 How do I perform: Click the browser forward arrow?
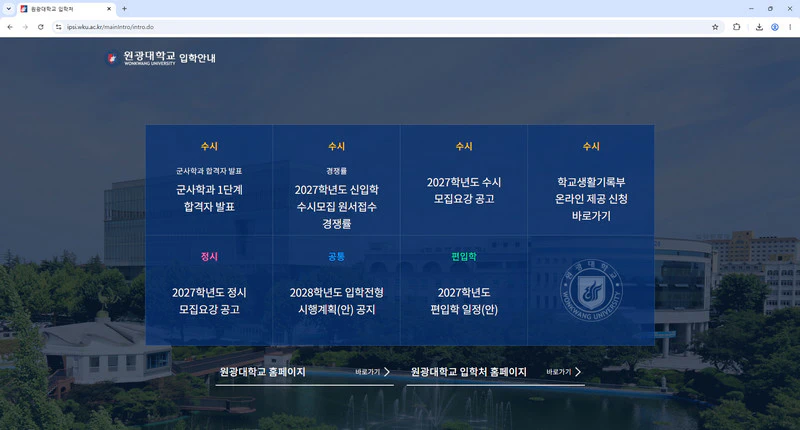[25, 27]
